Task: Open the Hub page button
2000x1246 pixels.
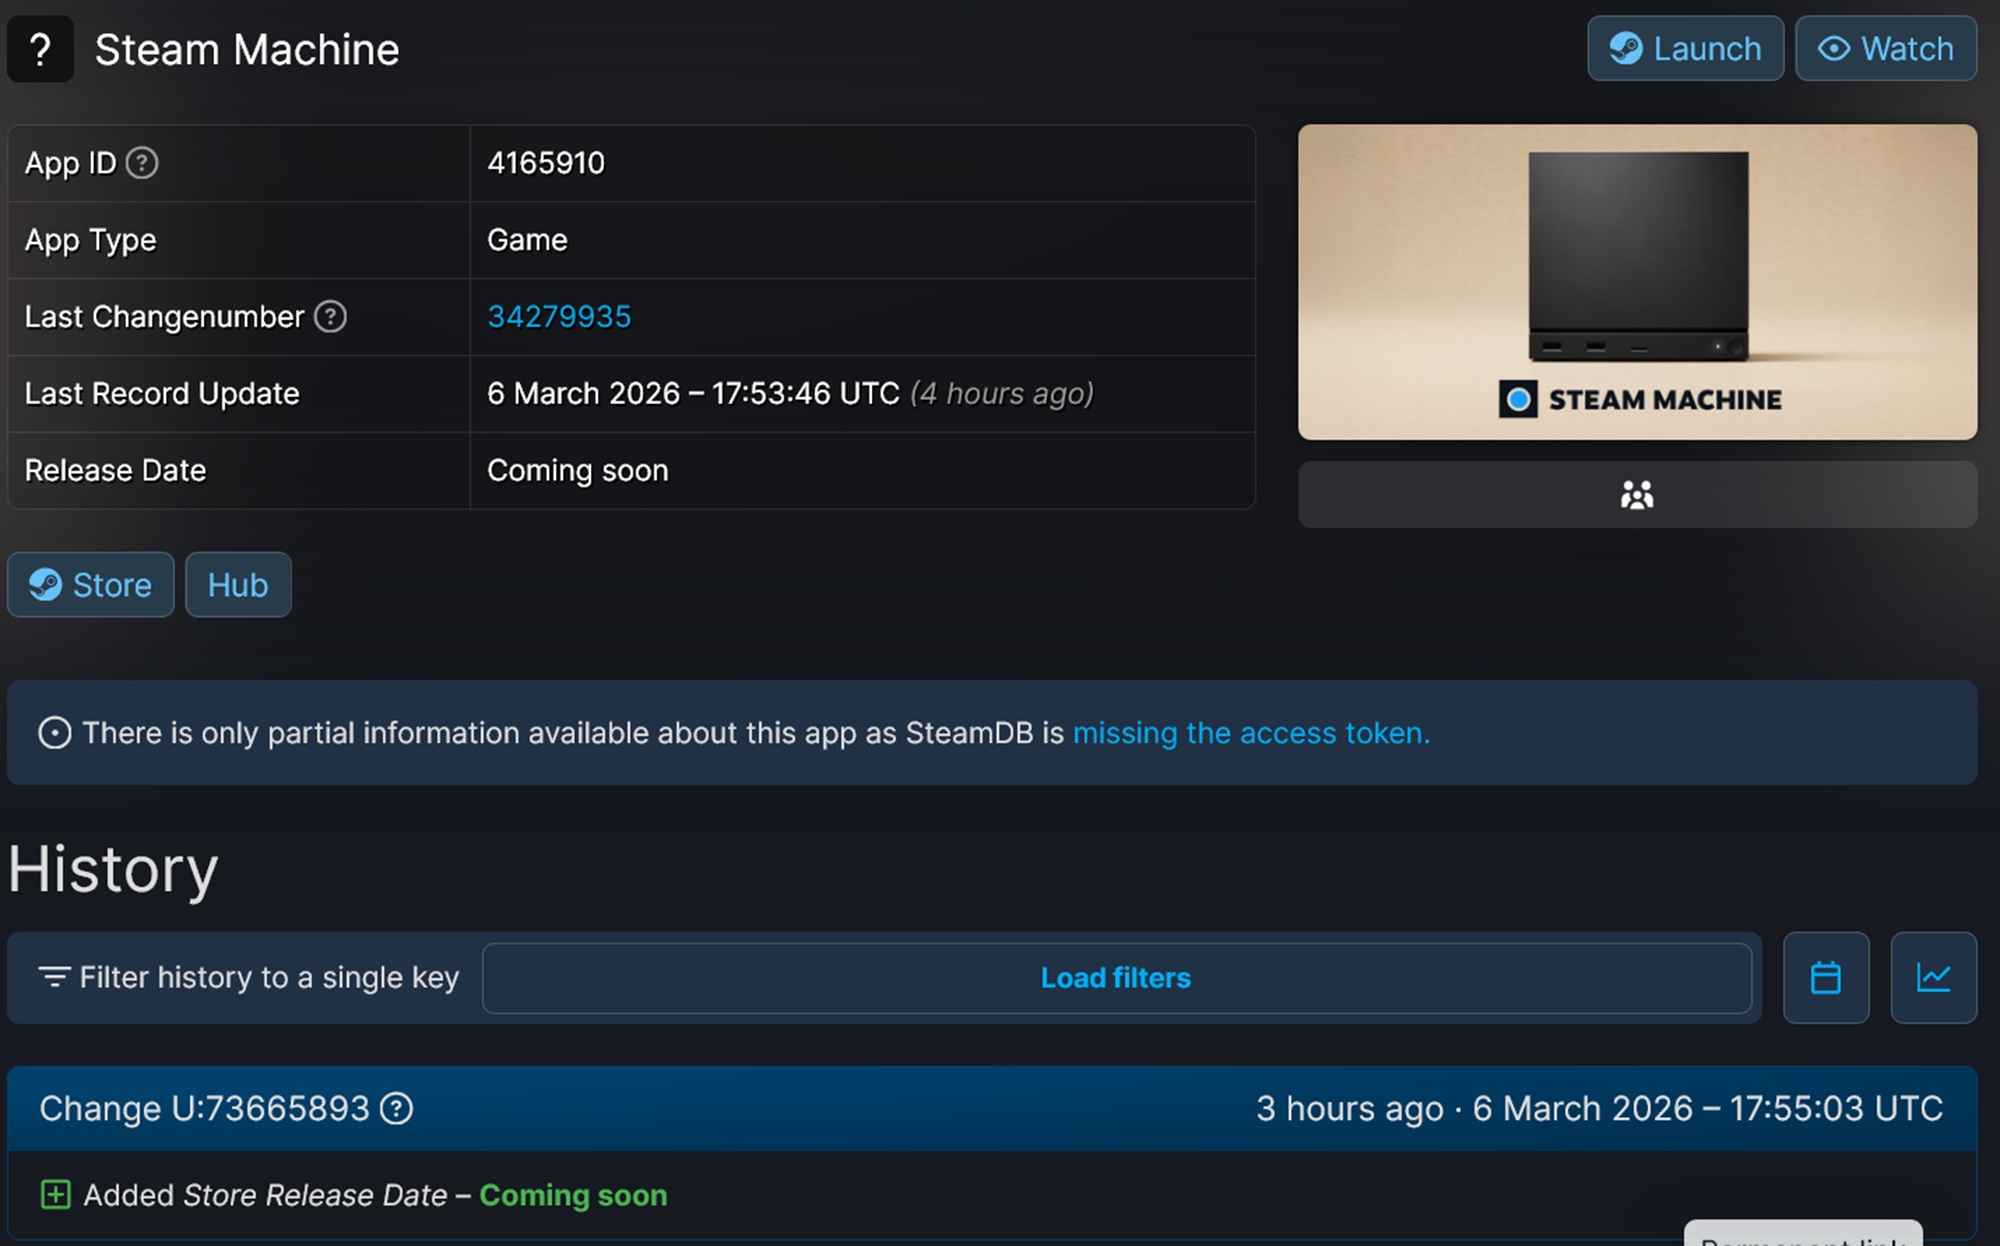Action: coord(238,585)
